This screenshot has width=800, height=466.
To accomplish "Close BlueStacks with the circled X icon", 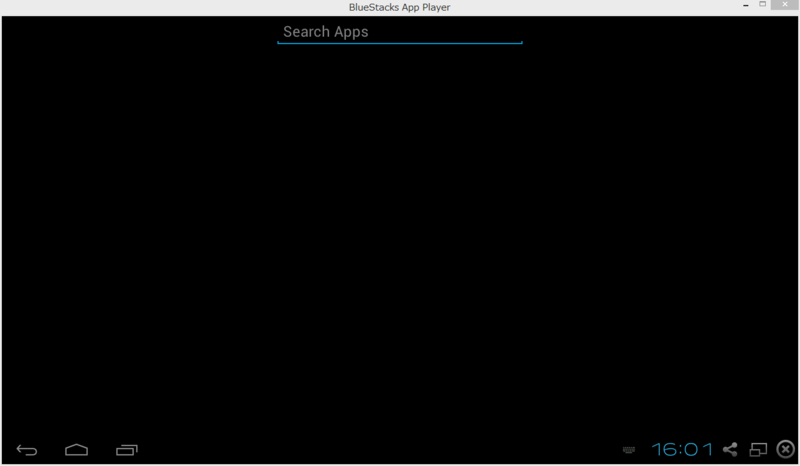I will [x=786, y=449].
